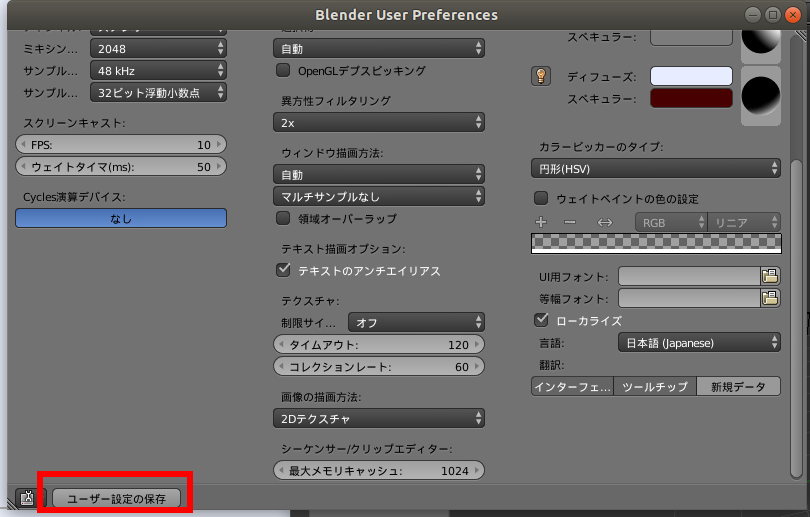Open the 画像の描画方法 2Dテクスチャ dropdown

pyautogui.click(x=379, y=418)
